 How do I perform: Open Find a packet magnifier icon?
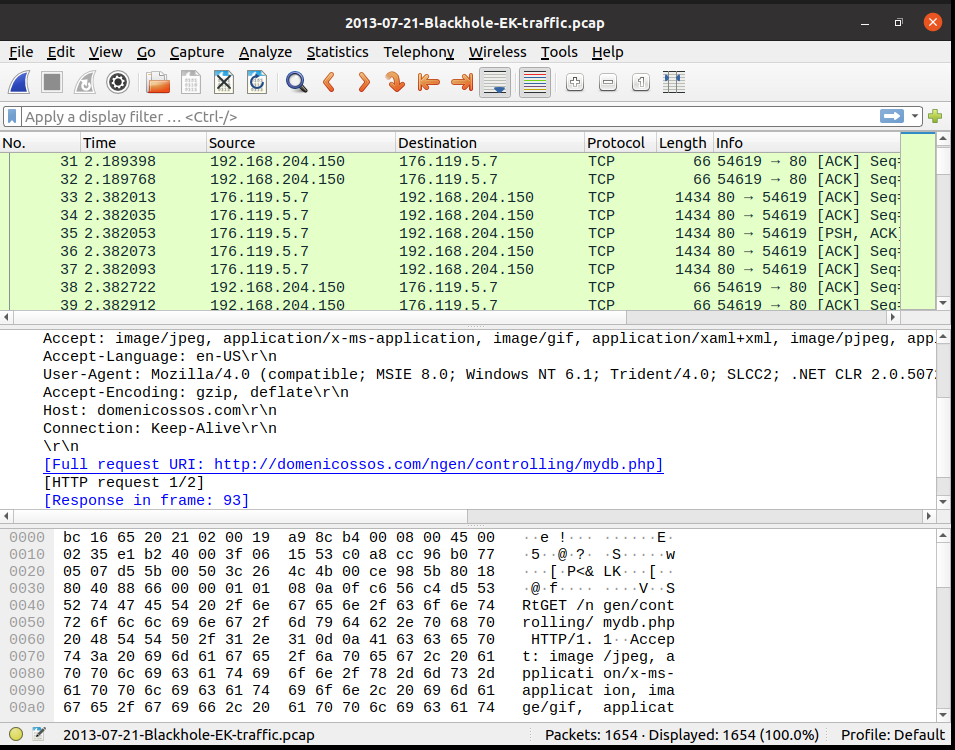(297, 82)
